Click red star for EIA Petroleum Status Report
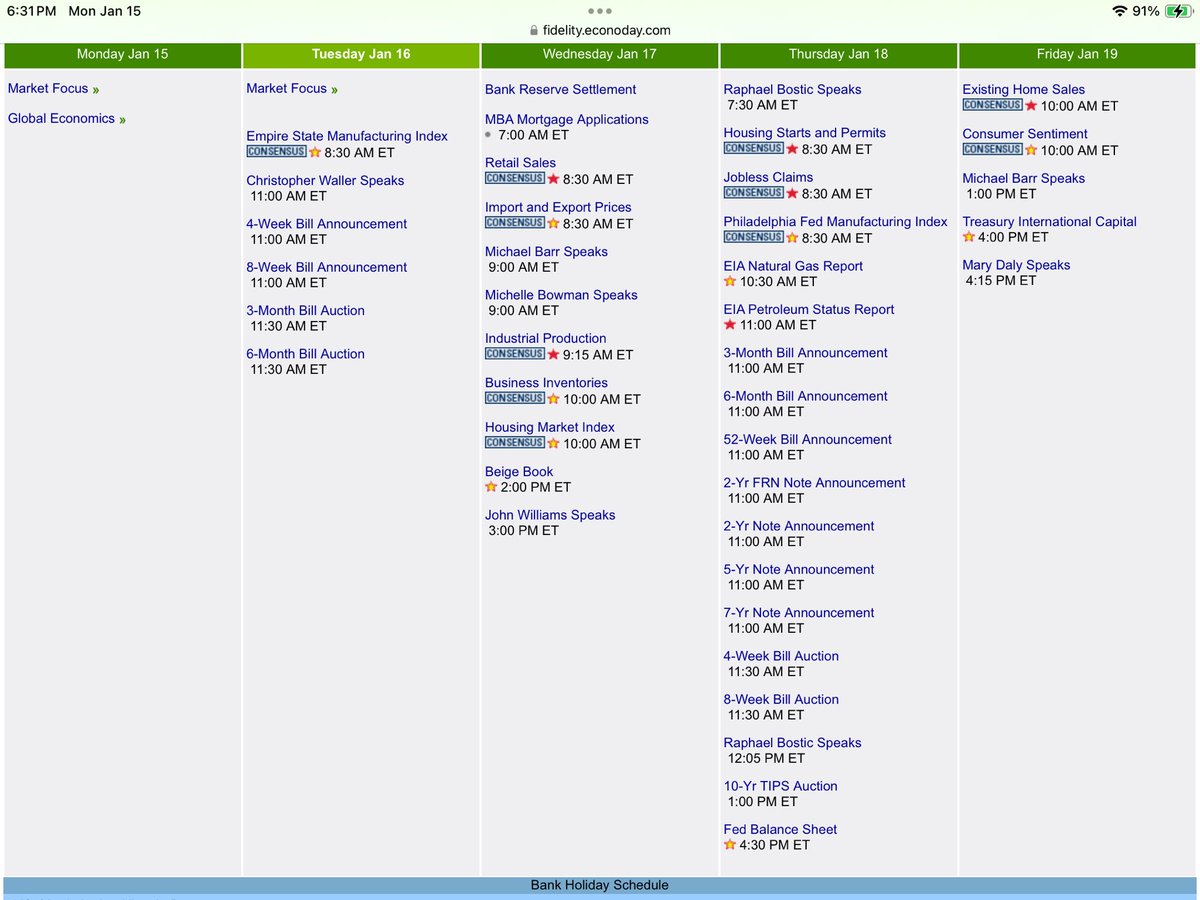1200x900 pixels. coord(730,324)
